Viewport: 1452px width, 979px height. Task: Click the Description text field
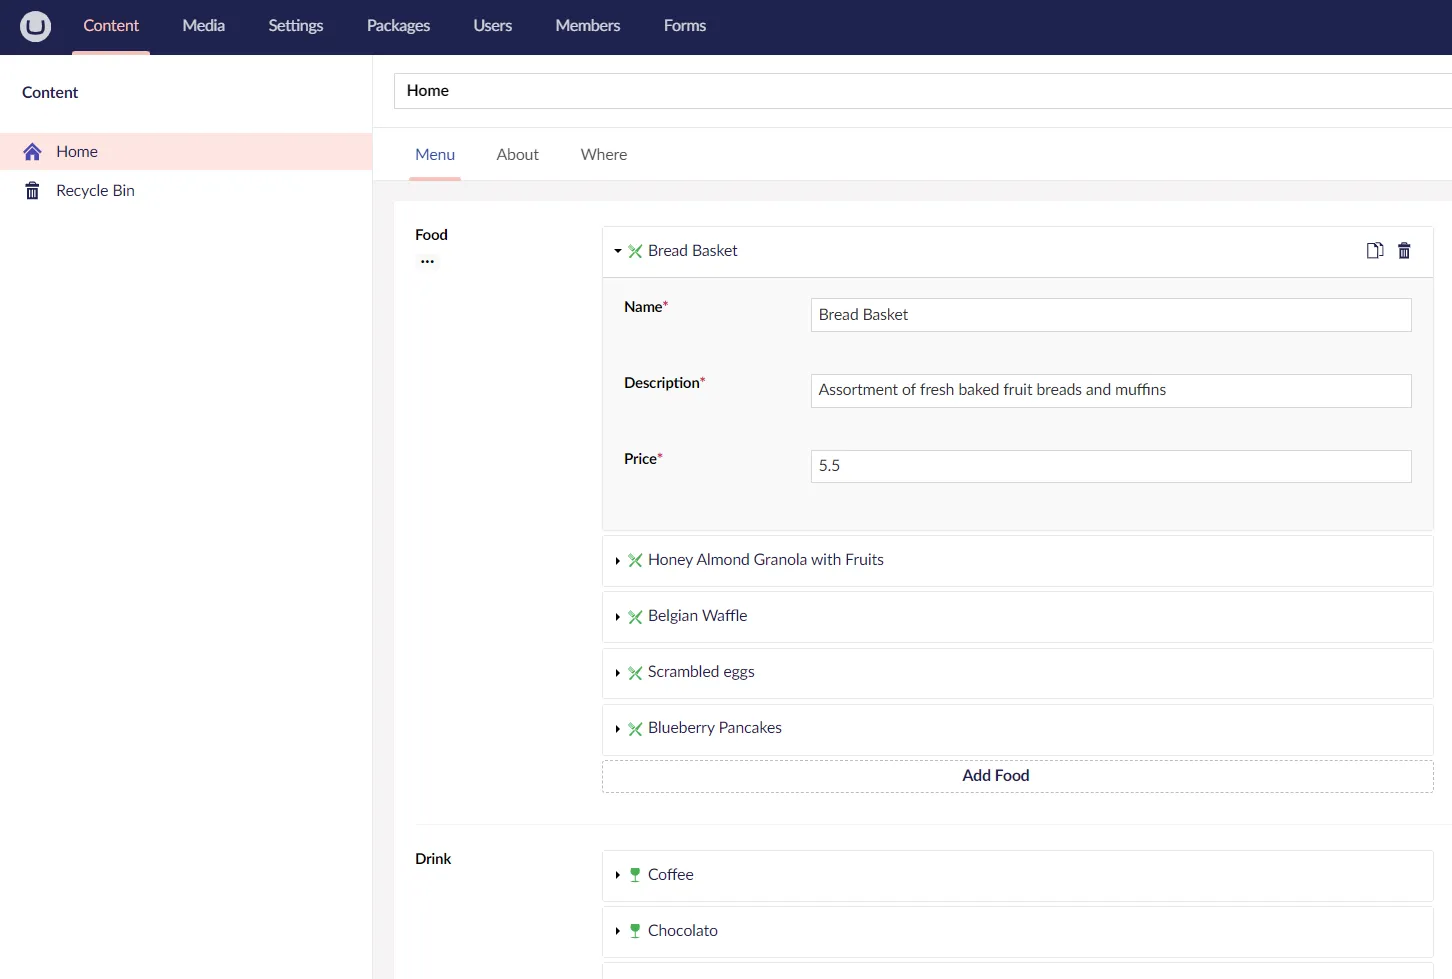click(x=1110, y=390)
